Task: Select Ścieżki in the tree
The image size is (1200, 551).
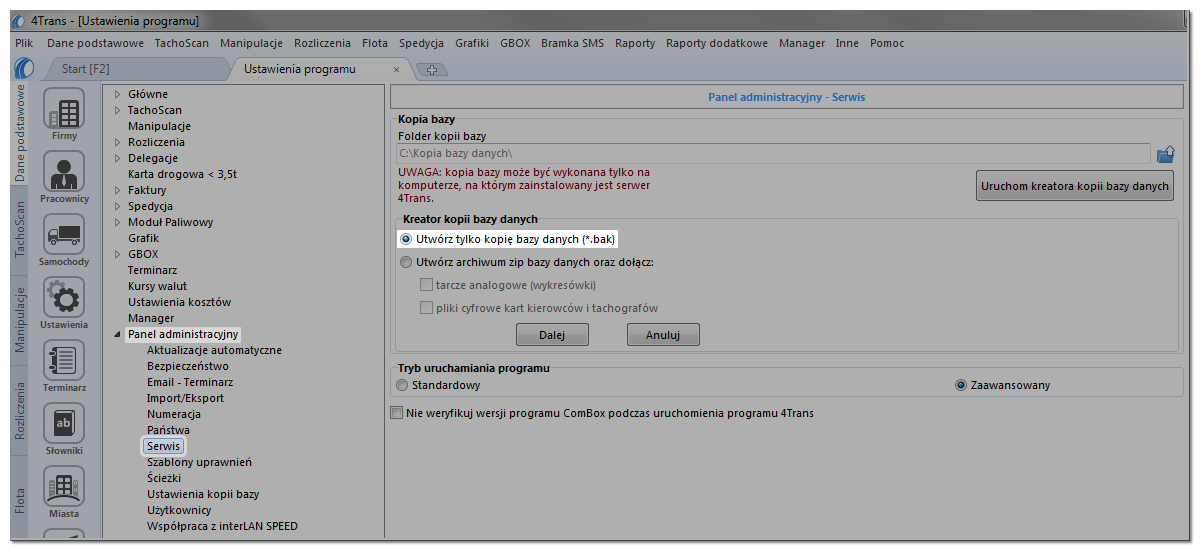Action: (x=164, y=478)
